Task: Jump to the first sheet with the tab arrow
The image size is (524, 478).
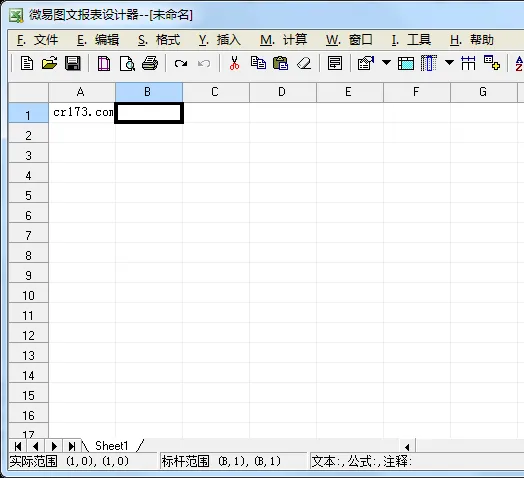Action: 18,446
